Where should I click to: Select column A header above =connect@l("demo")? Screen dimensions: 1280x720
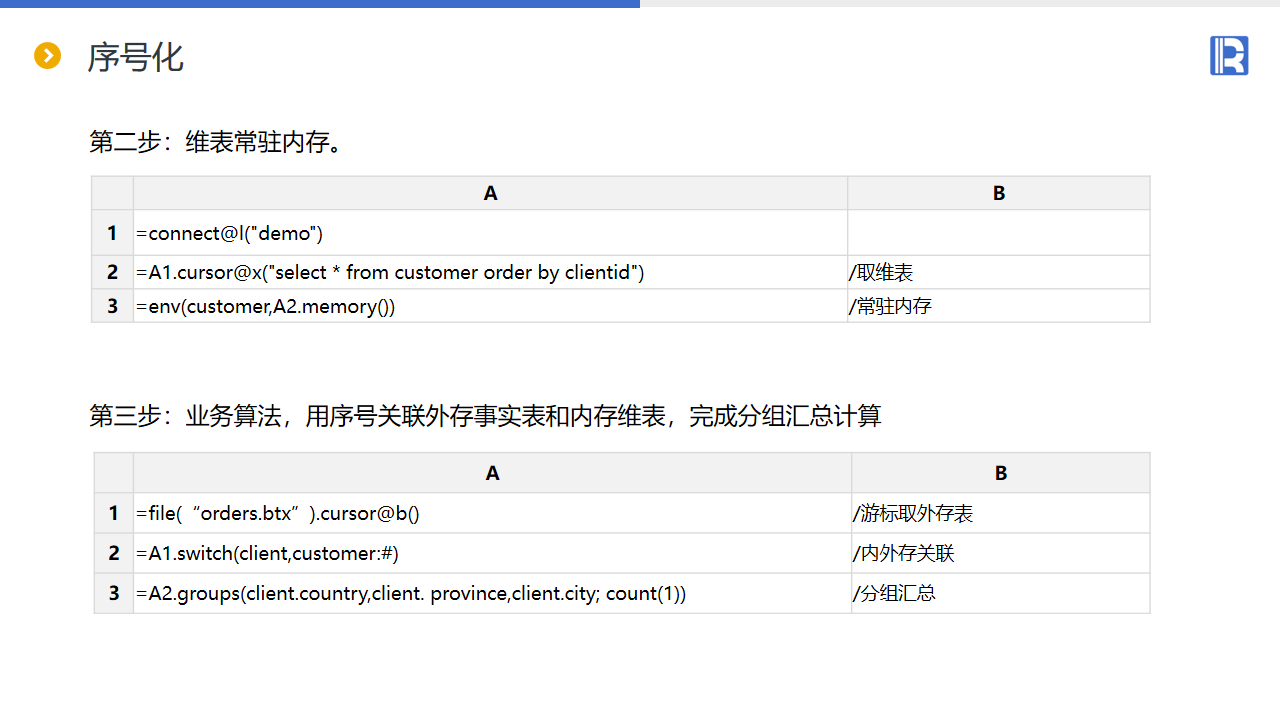(490, 193)
